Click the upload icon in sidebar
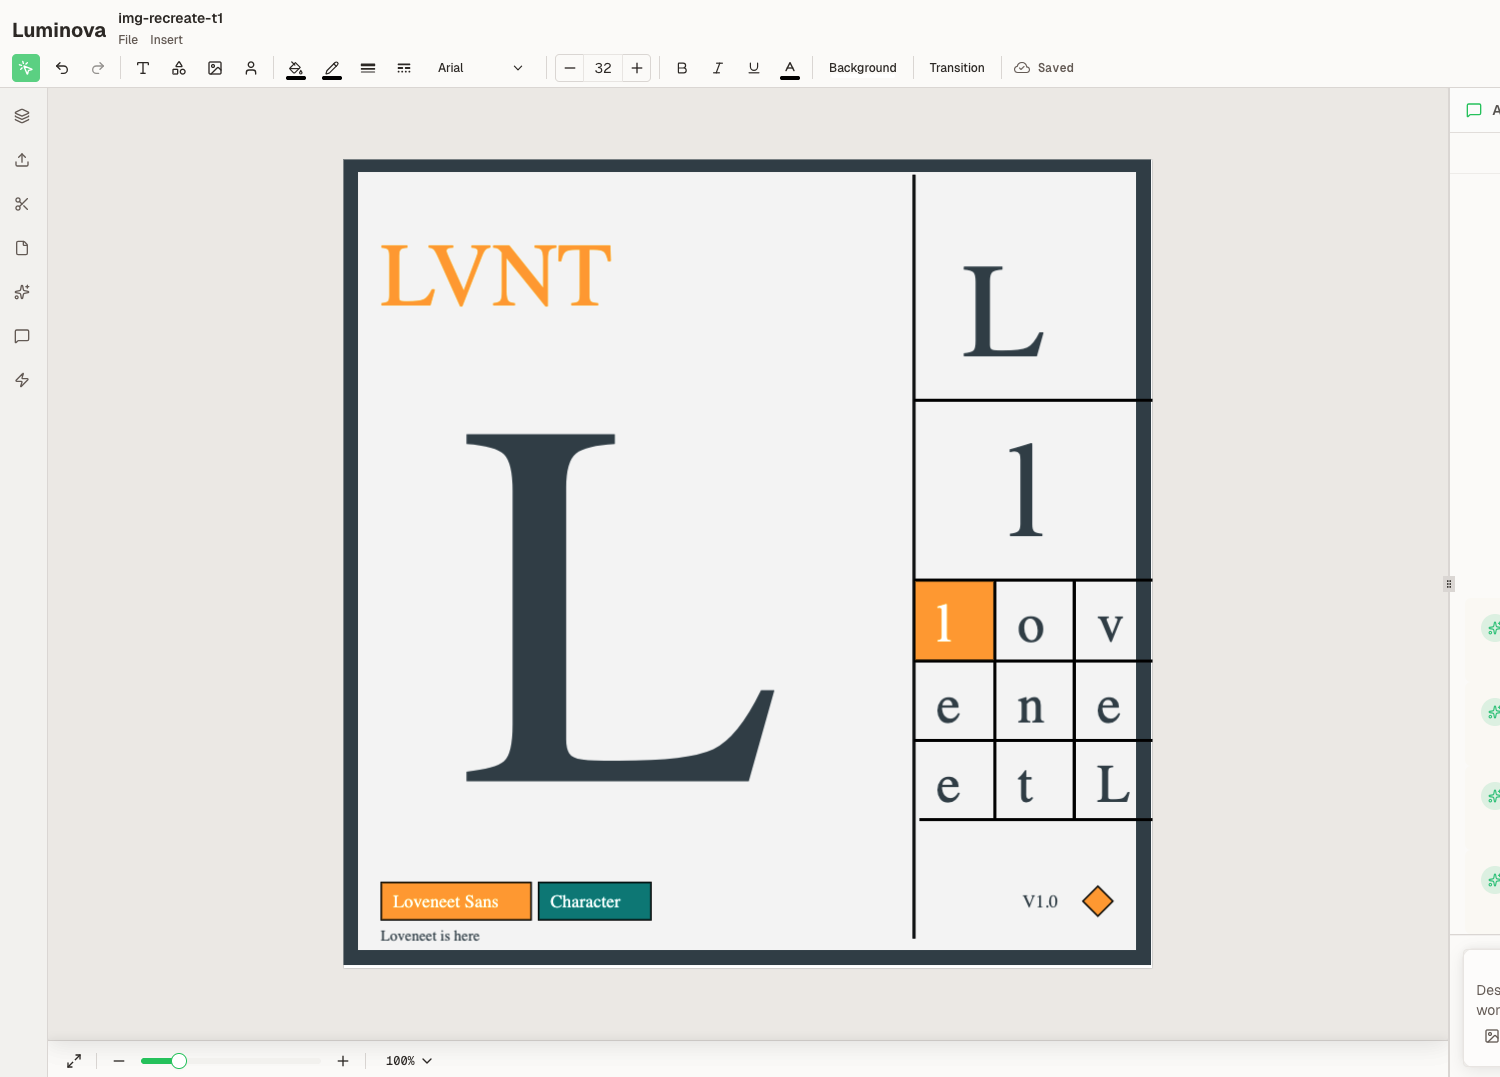The width and height of the screenshot is (1500, 1077). coord(22,160)
